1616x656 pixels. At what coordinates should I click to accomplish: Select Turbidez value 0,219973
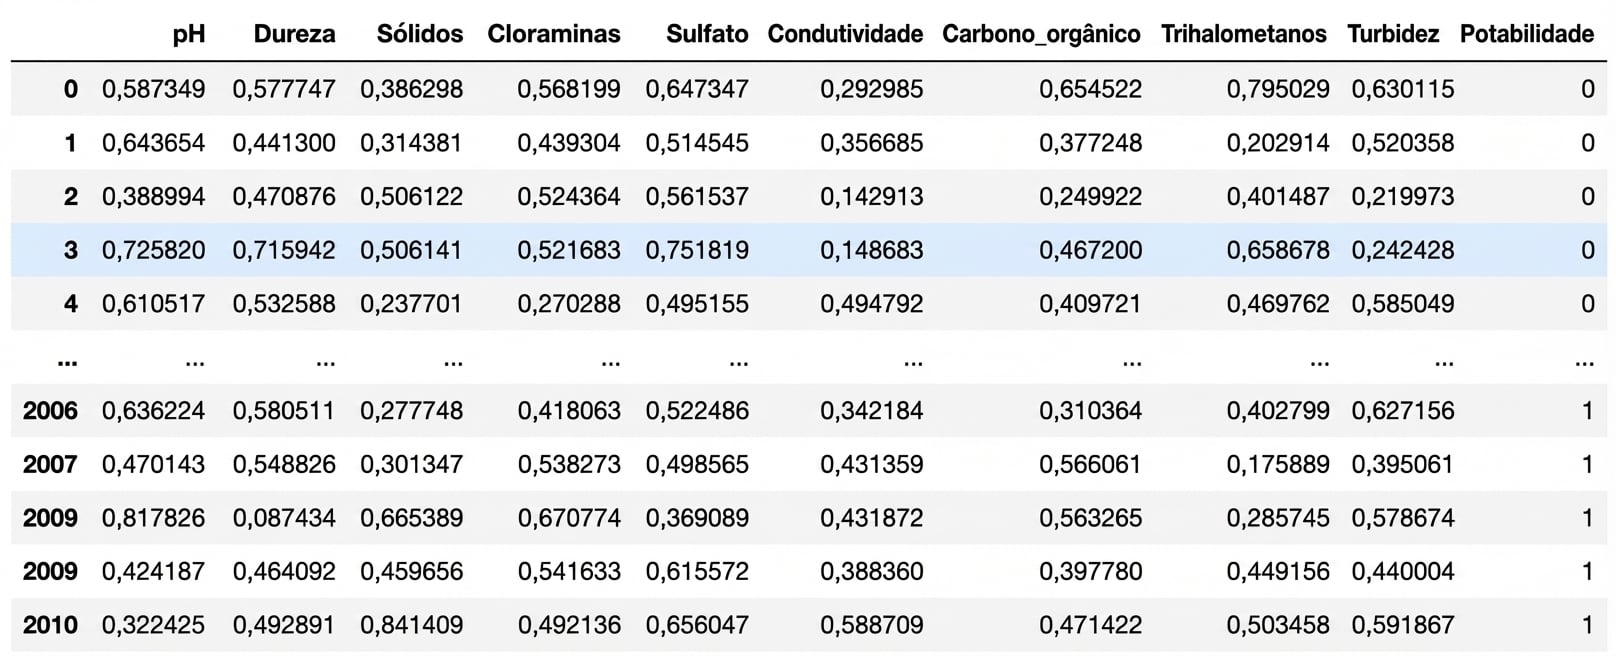[x=1403, y=196]
